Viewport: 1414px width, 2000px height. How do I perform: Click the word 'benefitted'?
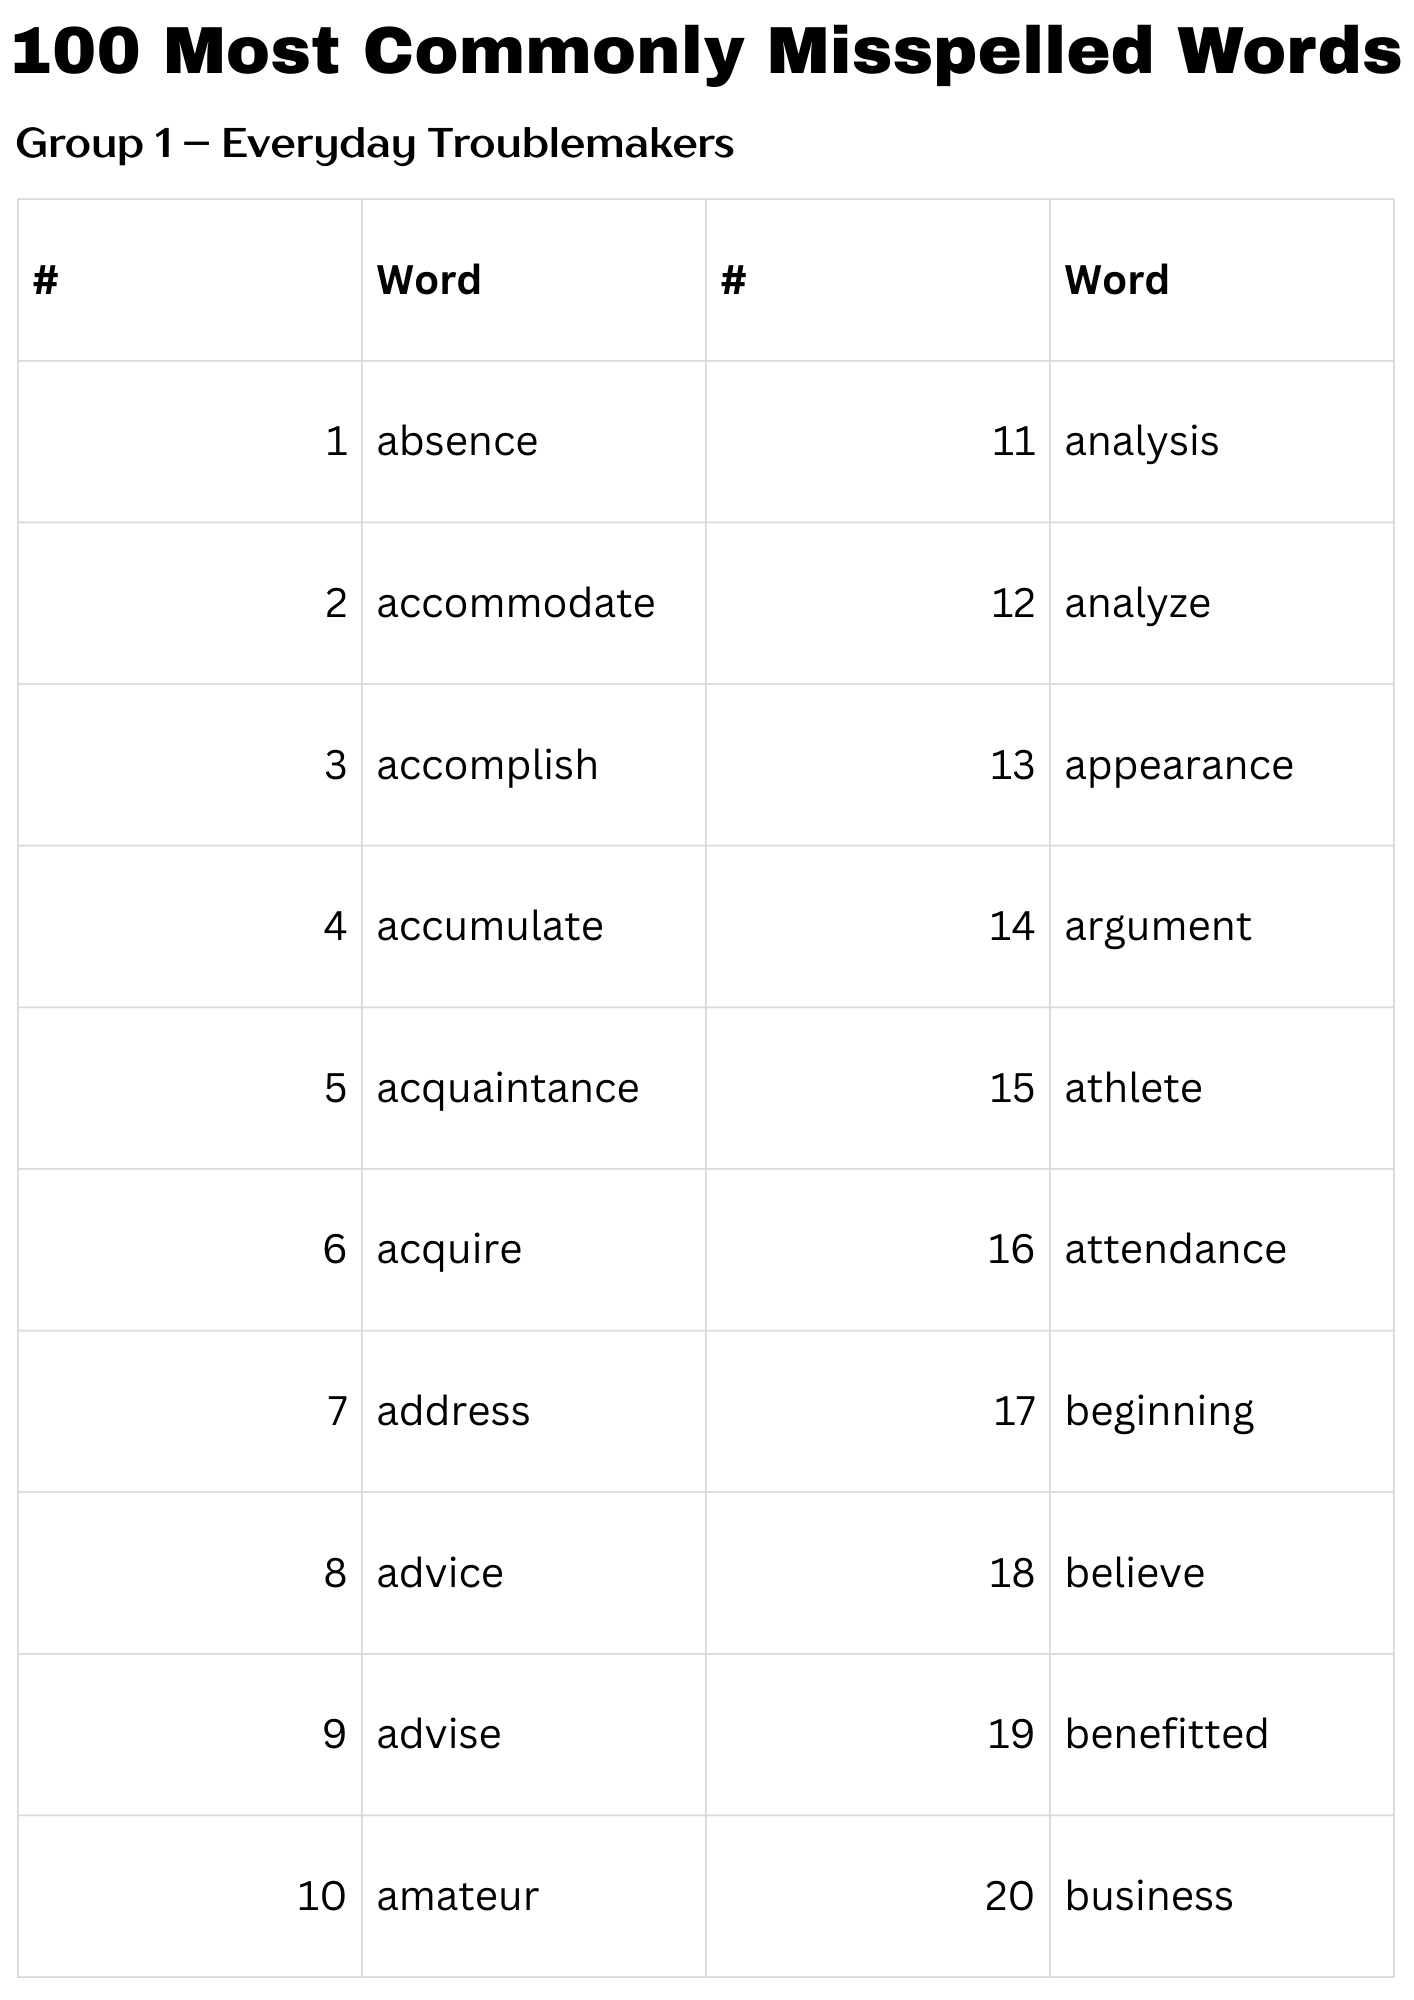pos(1166,1734)
